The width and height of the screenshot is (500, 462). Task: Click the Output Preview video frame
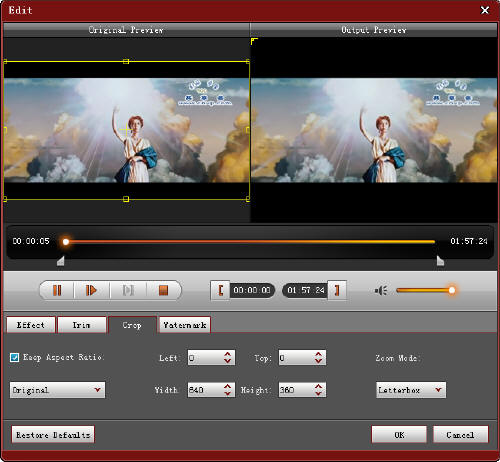point(374,130)
